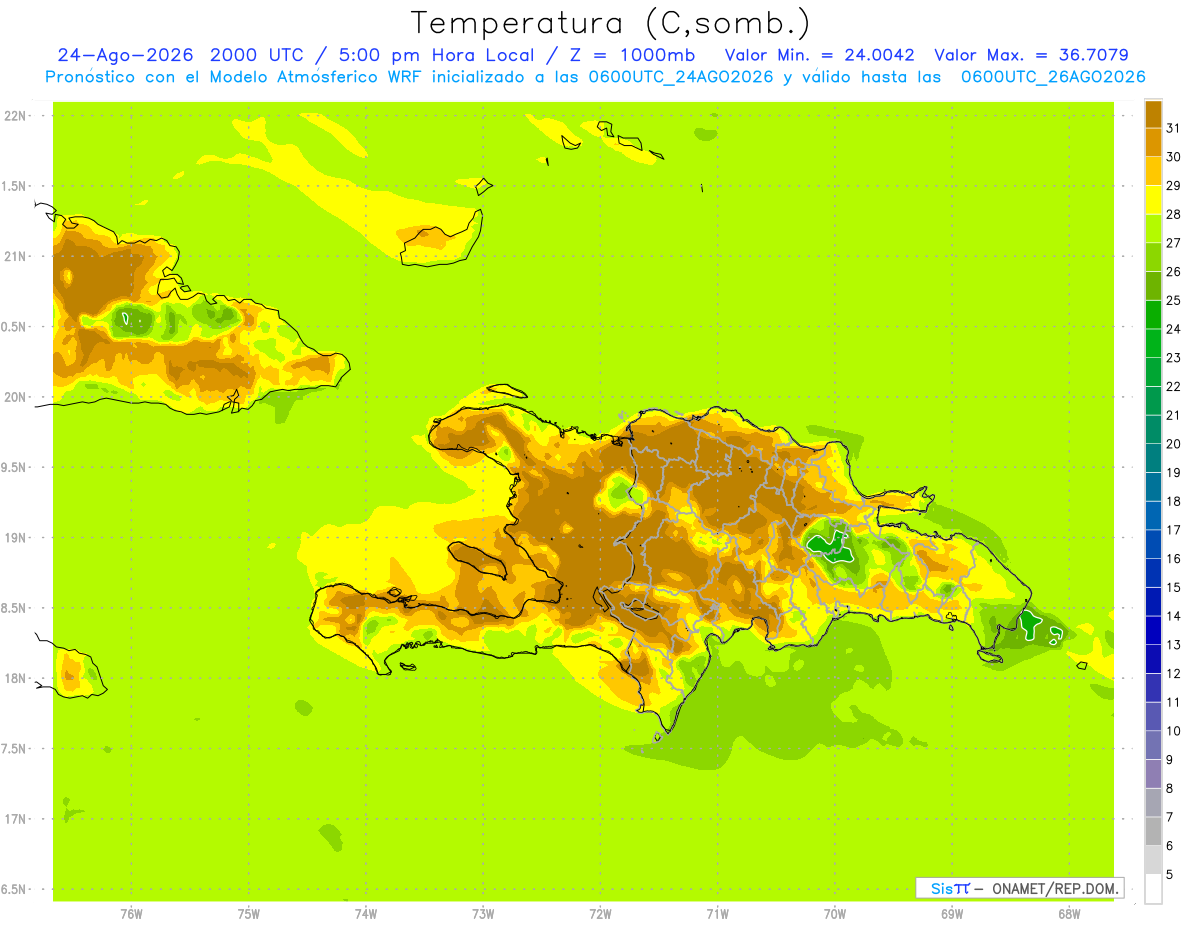1200x927 pixels.
Task: Pick the orange swatch between 30 and 31
Action: 1153,142
